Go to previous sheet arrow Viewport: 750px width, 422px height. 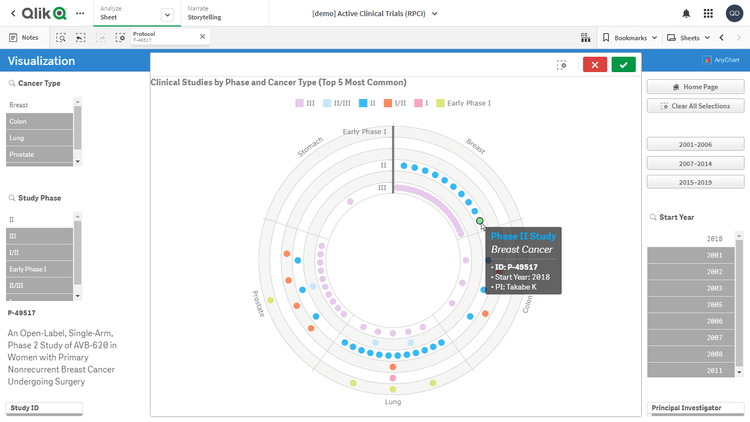[721, 37]
